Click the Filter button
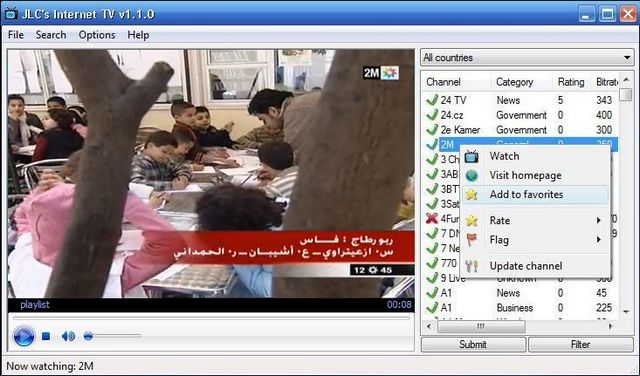 [580, 345]
